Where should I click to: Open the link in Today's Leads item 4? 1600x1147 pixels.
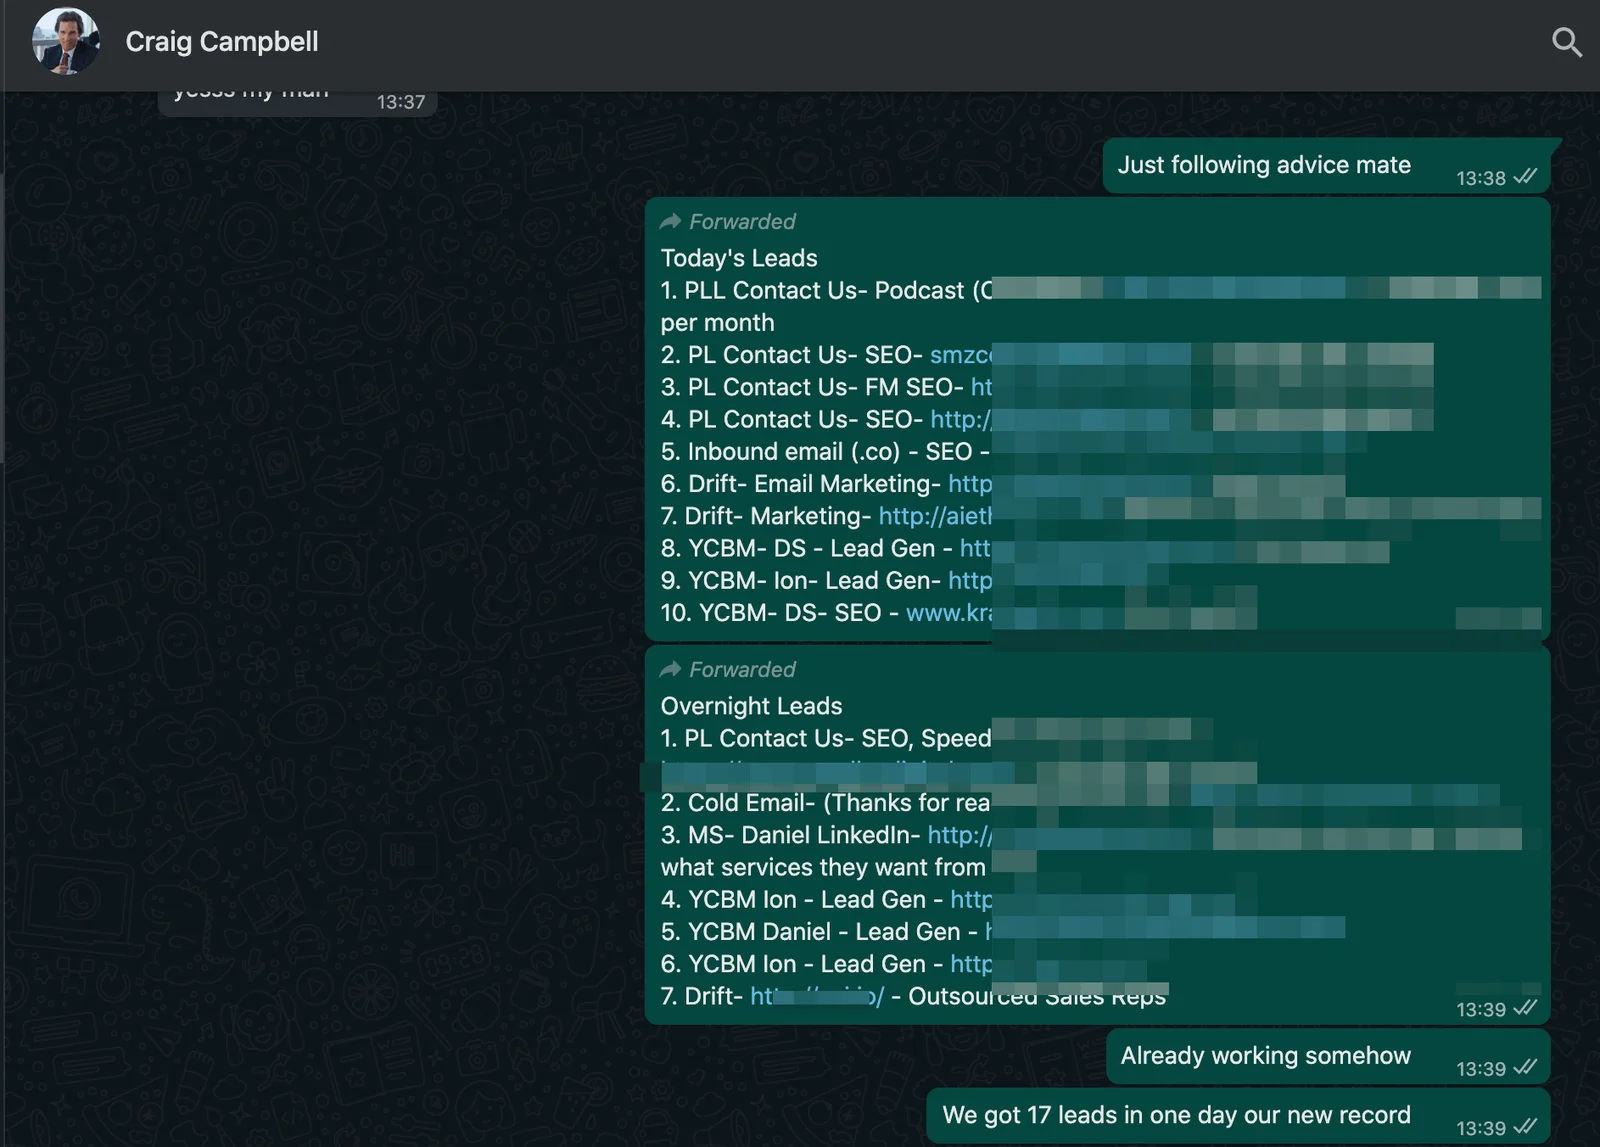pyautogui.click(x=961, y=419)
